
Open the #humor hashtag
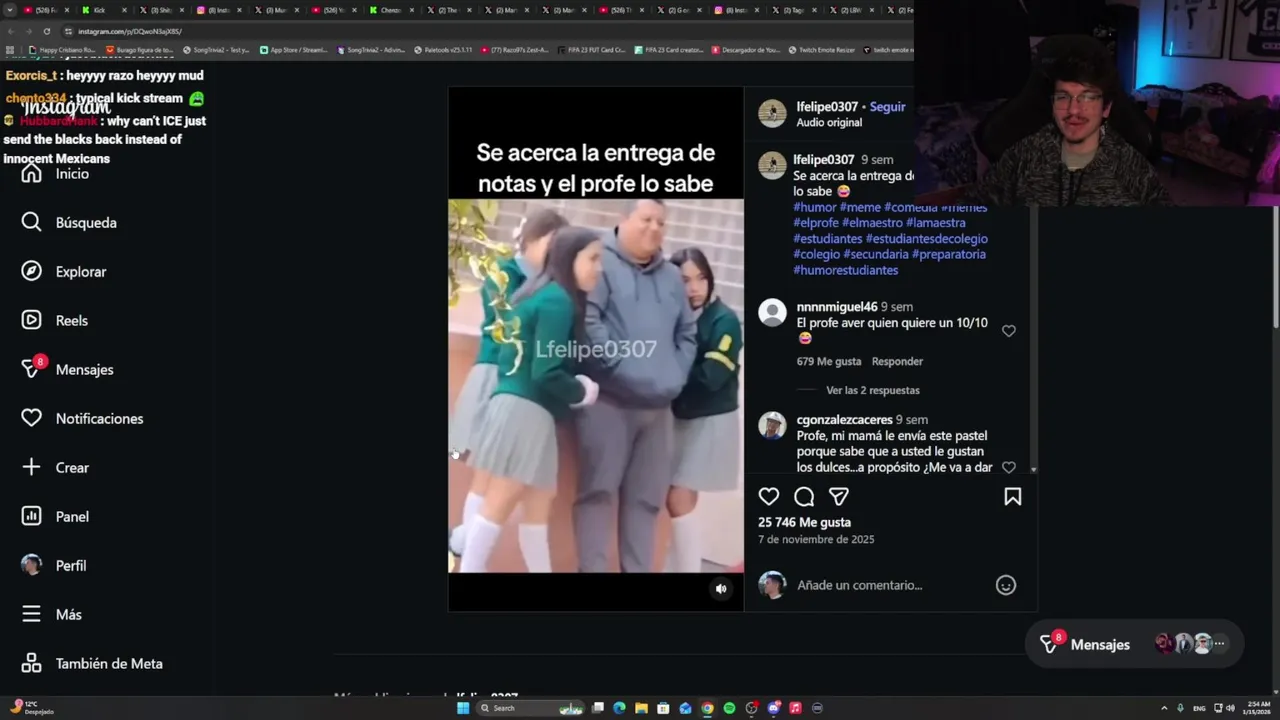[x=815, y=207]
